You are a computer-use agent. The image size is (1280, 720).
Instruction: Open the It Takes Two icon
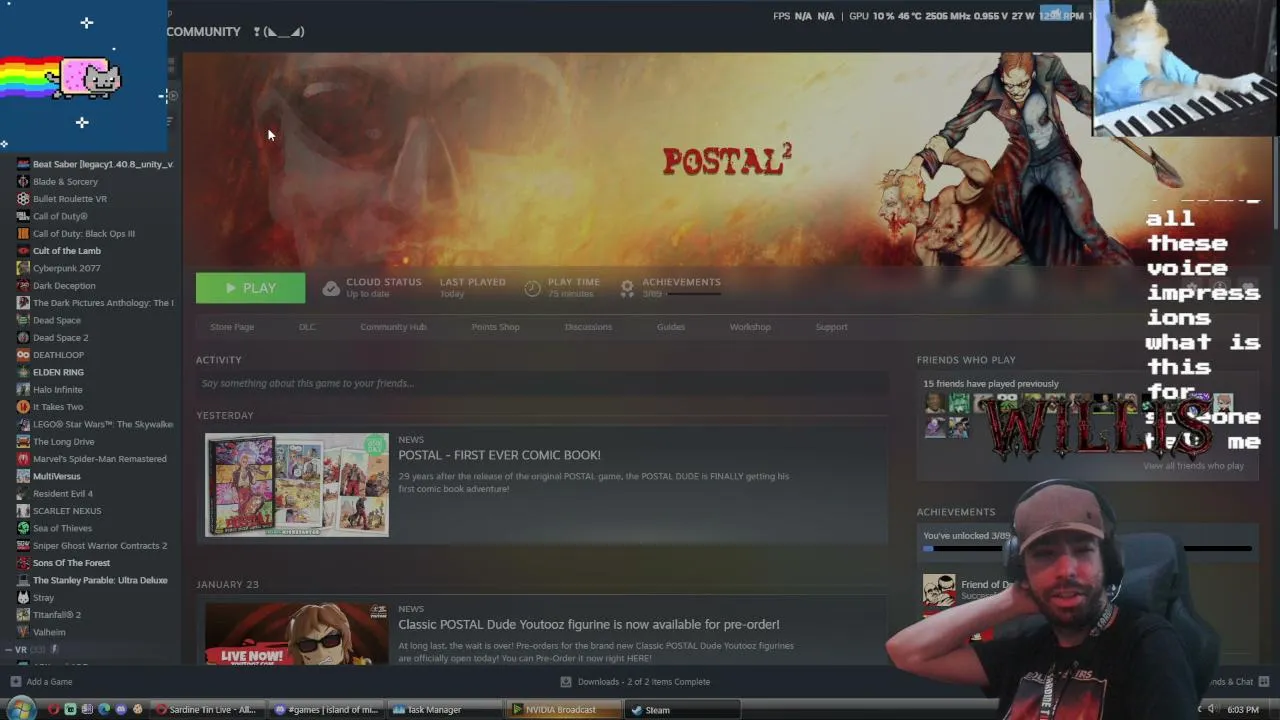(23, 406)
